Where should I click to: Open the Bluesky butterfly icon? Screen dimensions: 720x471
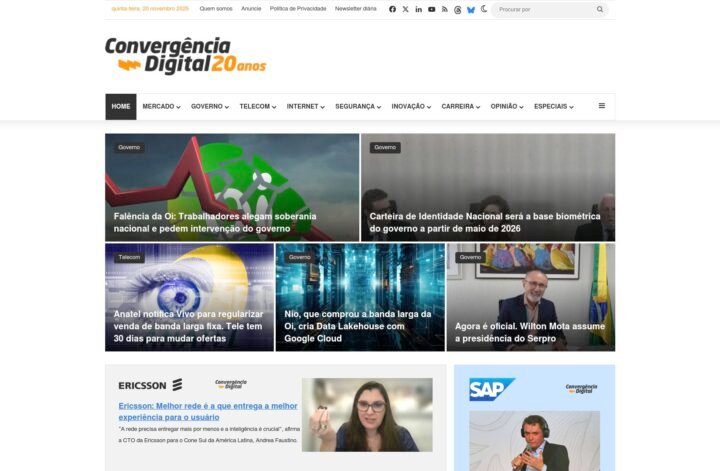click(x=471, y=9)
